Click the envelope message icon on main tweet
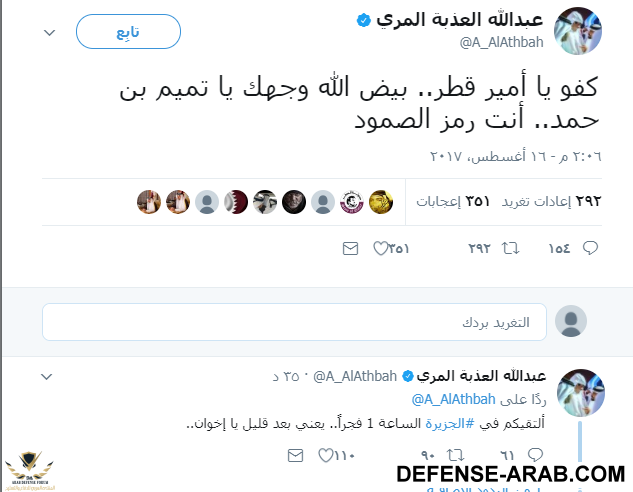Viewport: 633px width, 492px height. click(350, 247)
